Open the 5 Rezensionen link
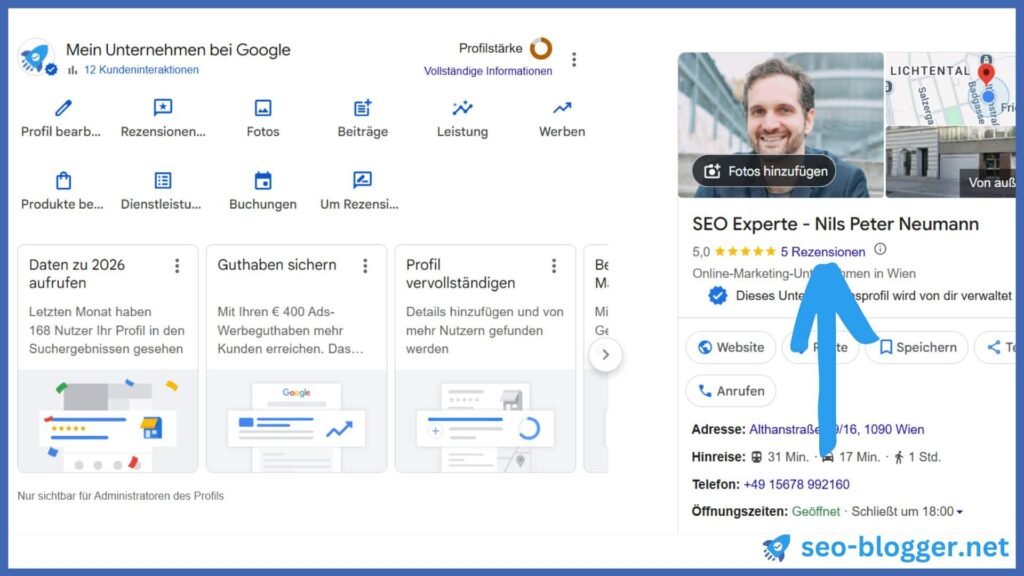This screenshot has height=576, width=1024. 823,252
